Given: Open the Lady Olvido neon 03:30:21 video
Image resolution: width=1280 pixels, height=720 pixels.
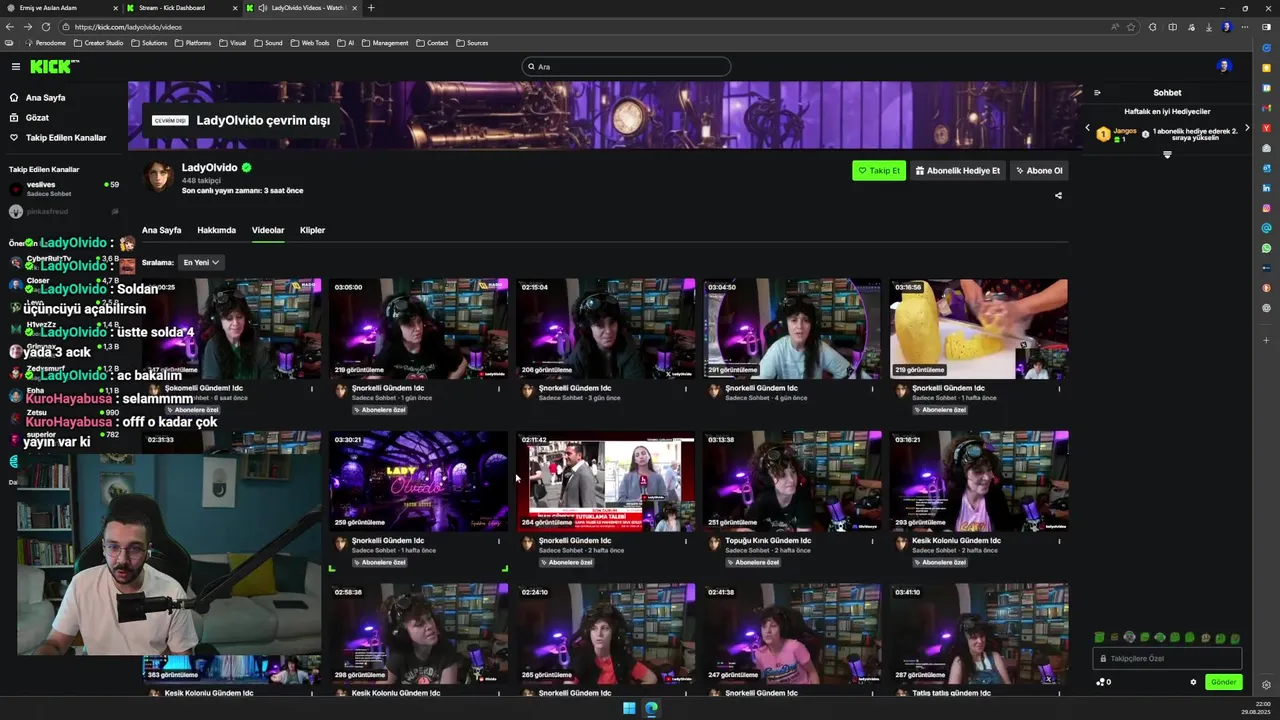Looking at the screenshot, I should pyautogui.click(x=419, y=481).
